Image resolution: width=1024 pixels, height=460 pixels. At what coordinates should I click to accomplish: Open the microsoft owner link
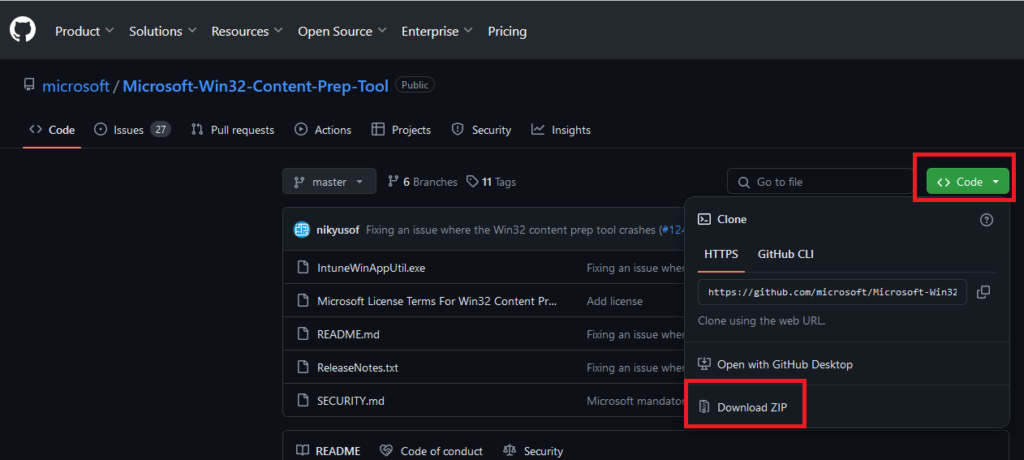pos(76,86)
